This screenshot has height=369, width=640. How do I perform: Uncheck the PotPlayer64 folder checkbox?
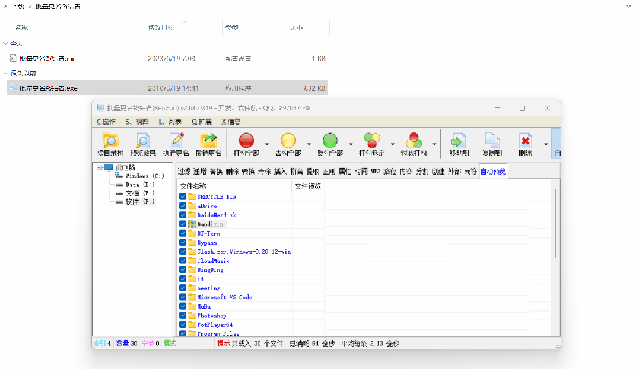point(182,325)
